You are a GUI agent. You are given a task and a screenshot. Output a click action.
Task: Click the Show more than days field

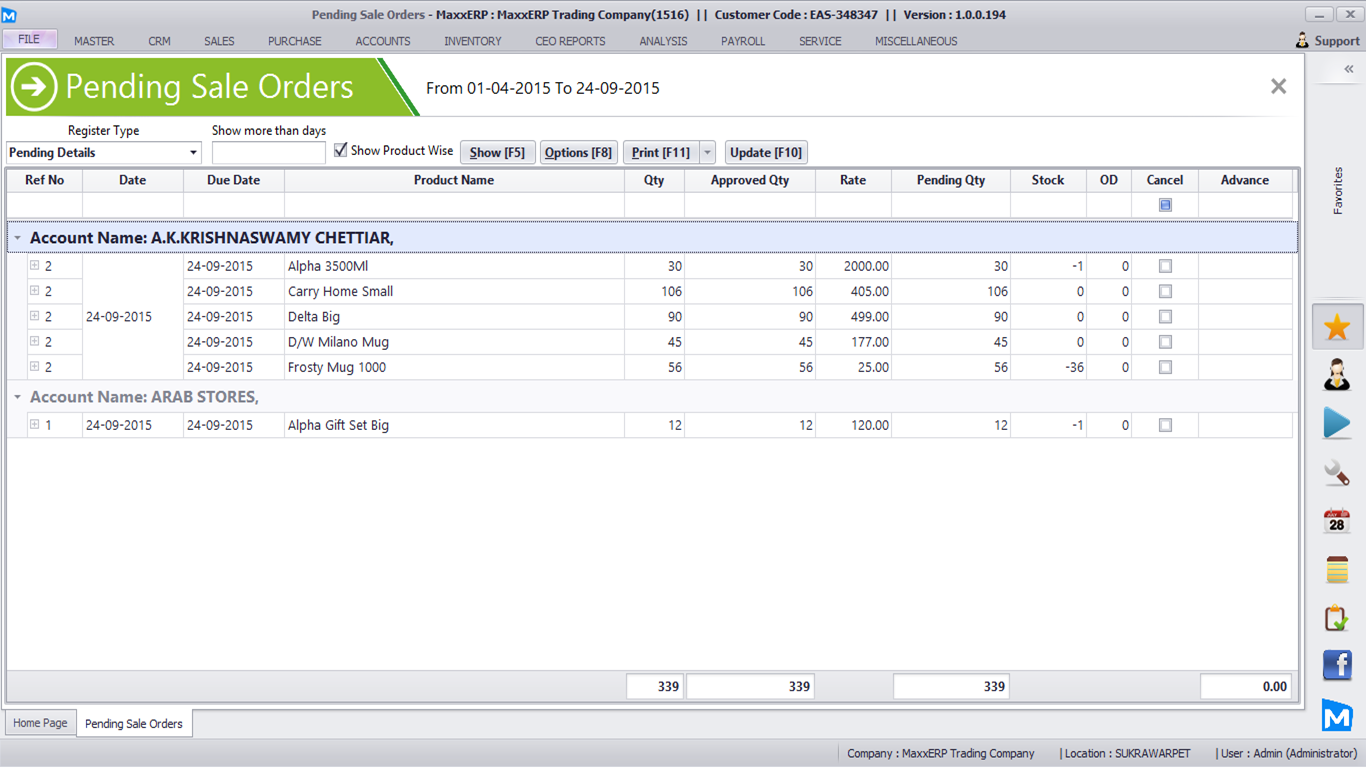(x=268, y=153)
